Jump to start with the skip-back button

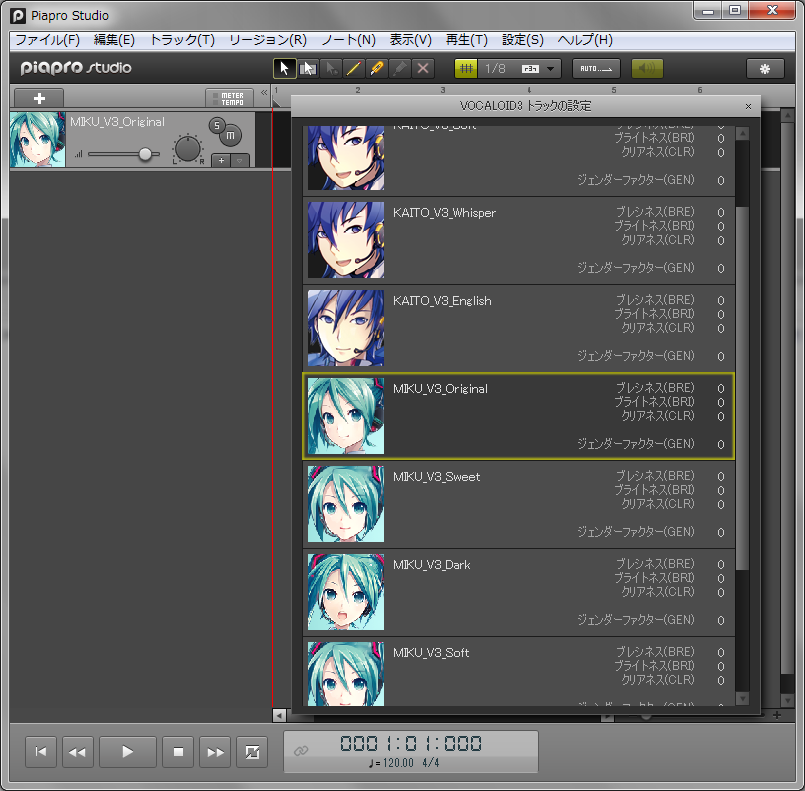[41, 752]
